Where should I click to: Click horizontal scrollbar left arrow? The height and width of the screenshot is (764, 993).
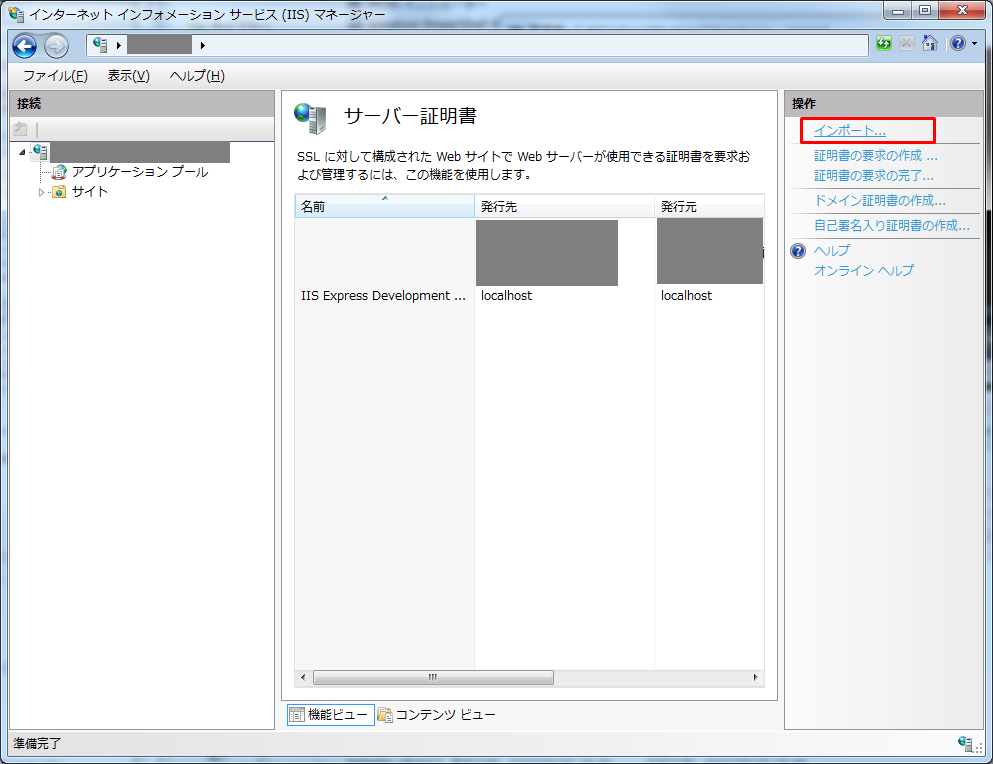[303, 677]
